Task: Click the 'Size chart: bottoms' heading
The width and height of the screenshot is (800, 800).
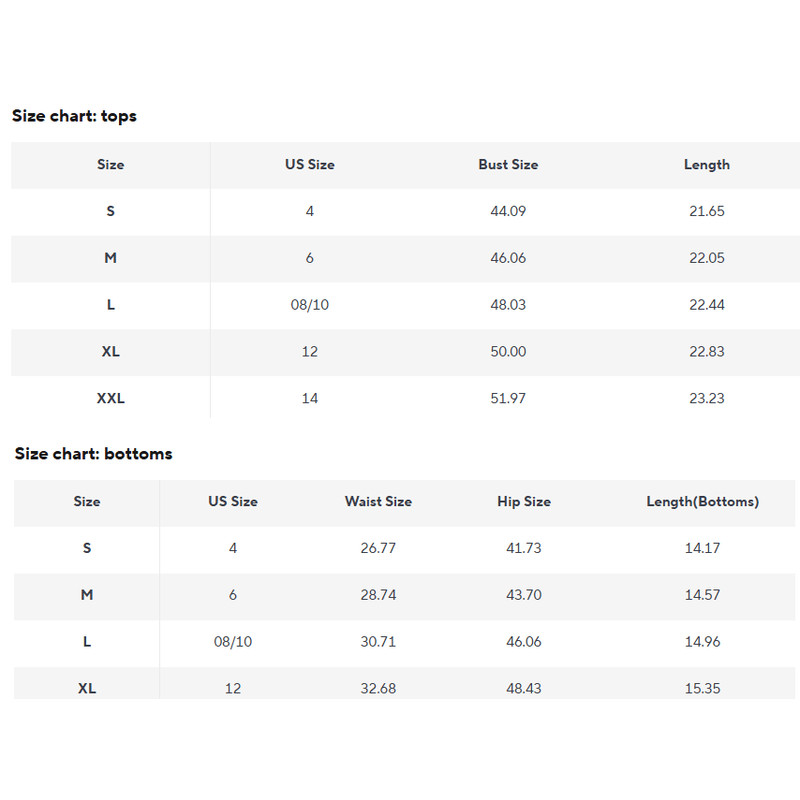Action: click(93, 454)
